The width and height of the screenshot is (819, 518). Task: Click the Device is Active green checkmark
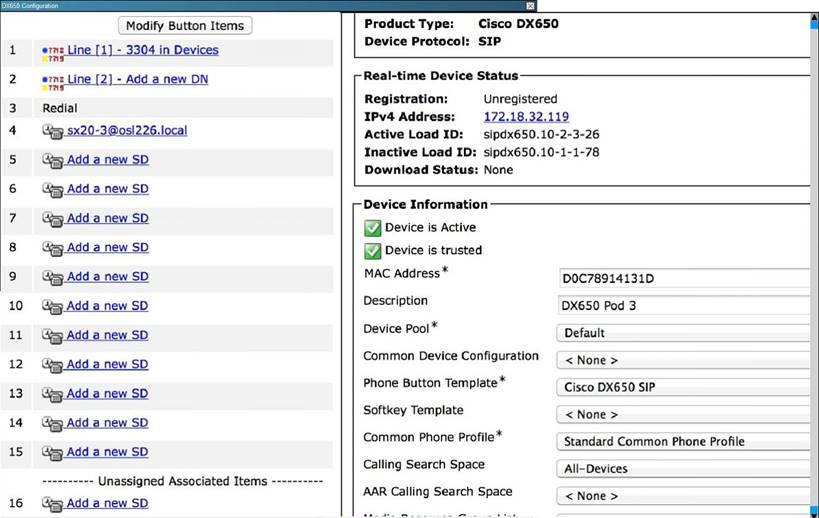(x=372, y=228)
